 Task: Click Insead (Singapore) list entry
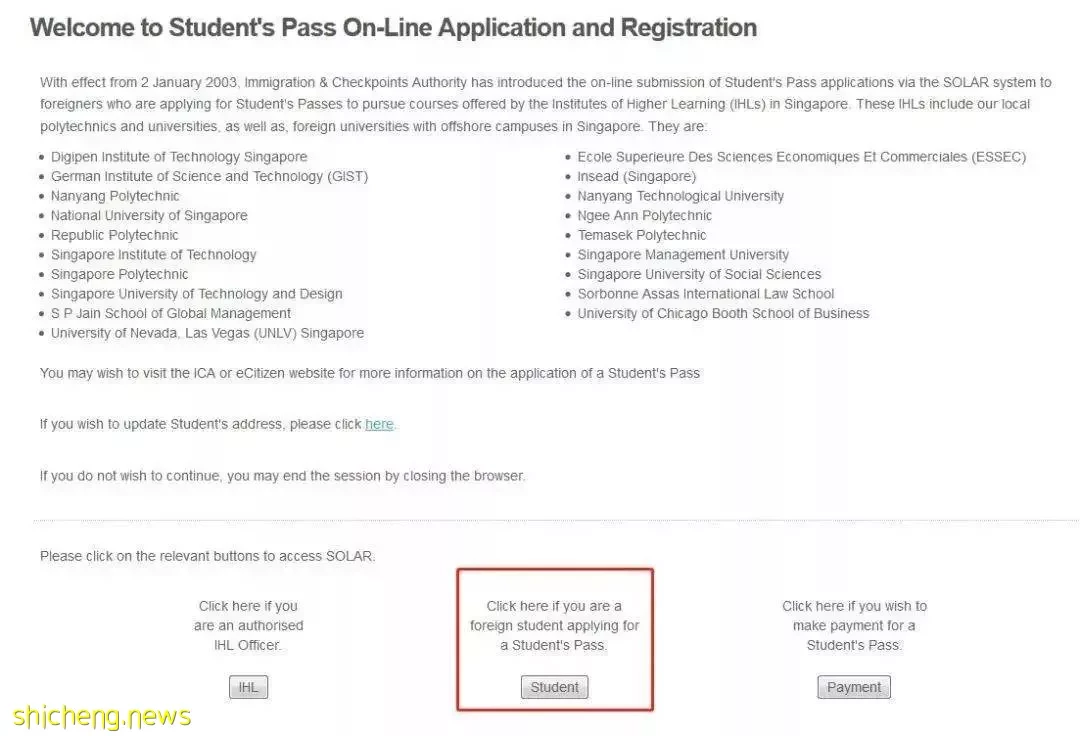point(636,176)
